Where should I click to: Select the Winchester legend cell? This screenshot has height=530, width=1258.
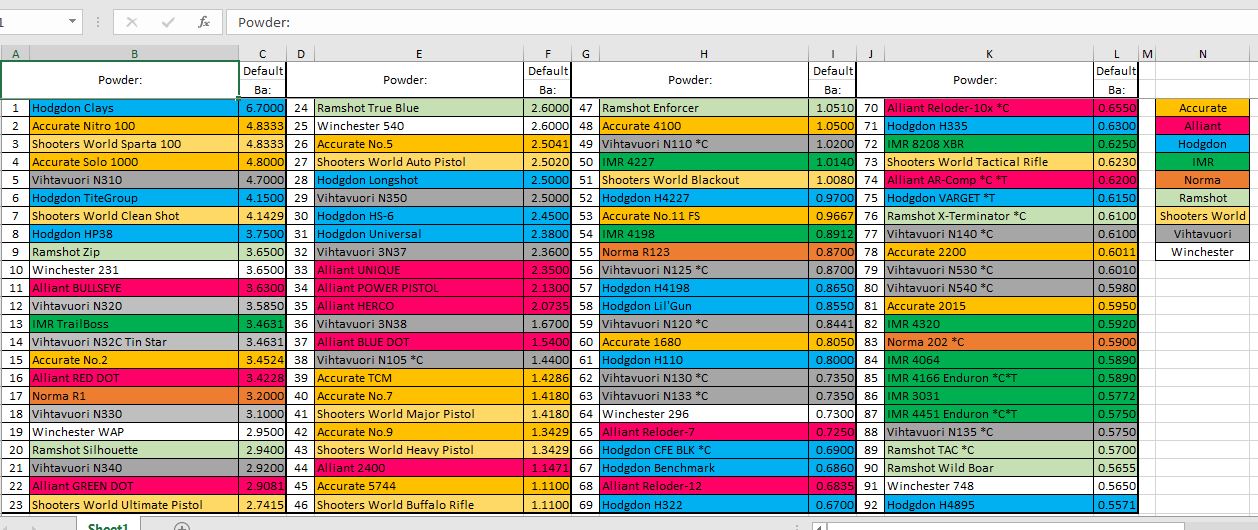(x=1202, y=252)
